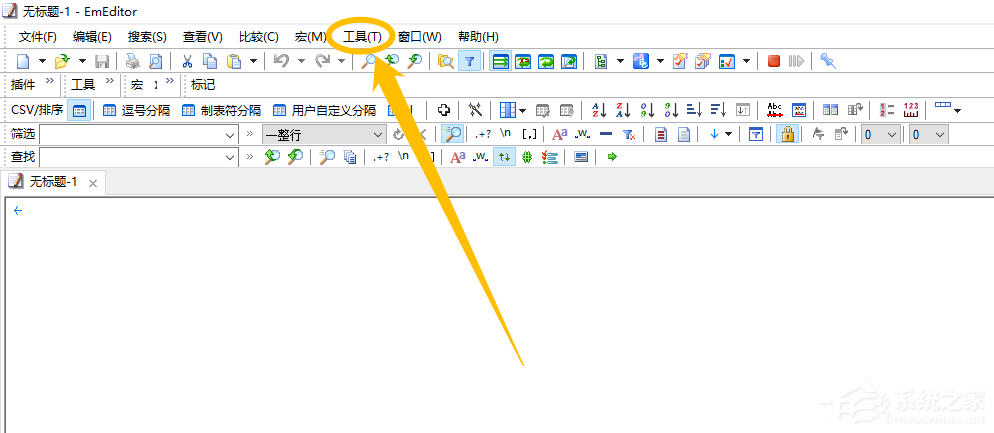The image size is (994, 433).
Task: Open the 查找 find text dropdown
Action: (231, 158)
